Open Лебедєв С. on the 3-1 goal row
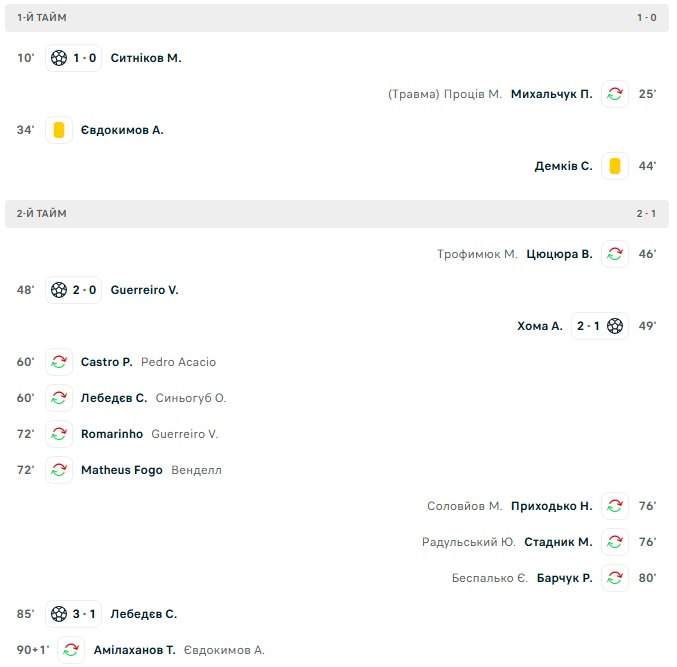This screenshot has height=667, width=677. point(144,614)
